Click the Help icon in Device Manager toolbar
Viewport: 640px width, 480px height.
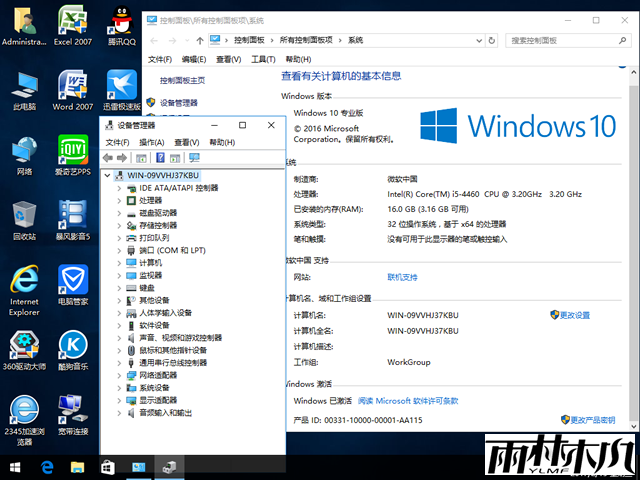160,158
